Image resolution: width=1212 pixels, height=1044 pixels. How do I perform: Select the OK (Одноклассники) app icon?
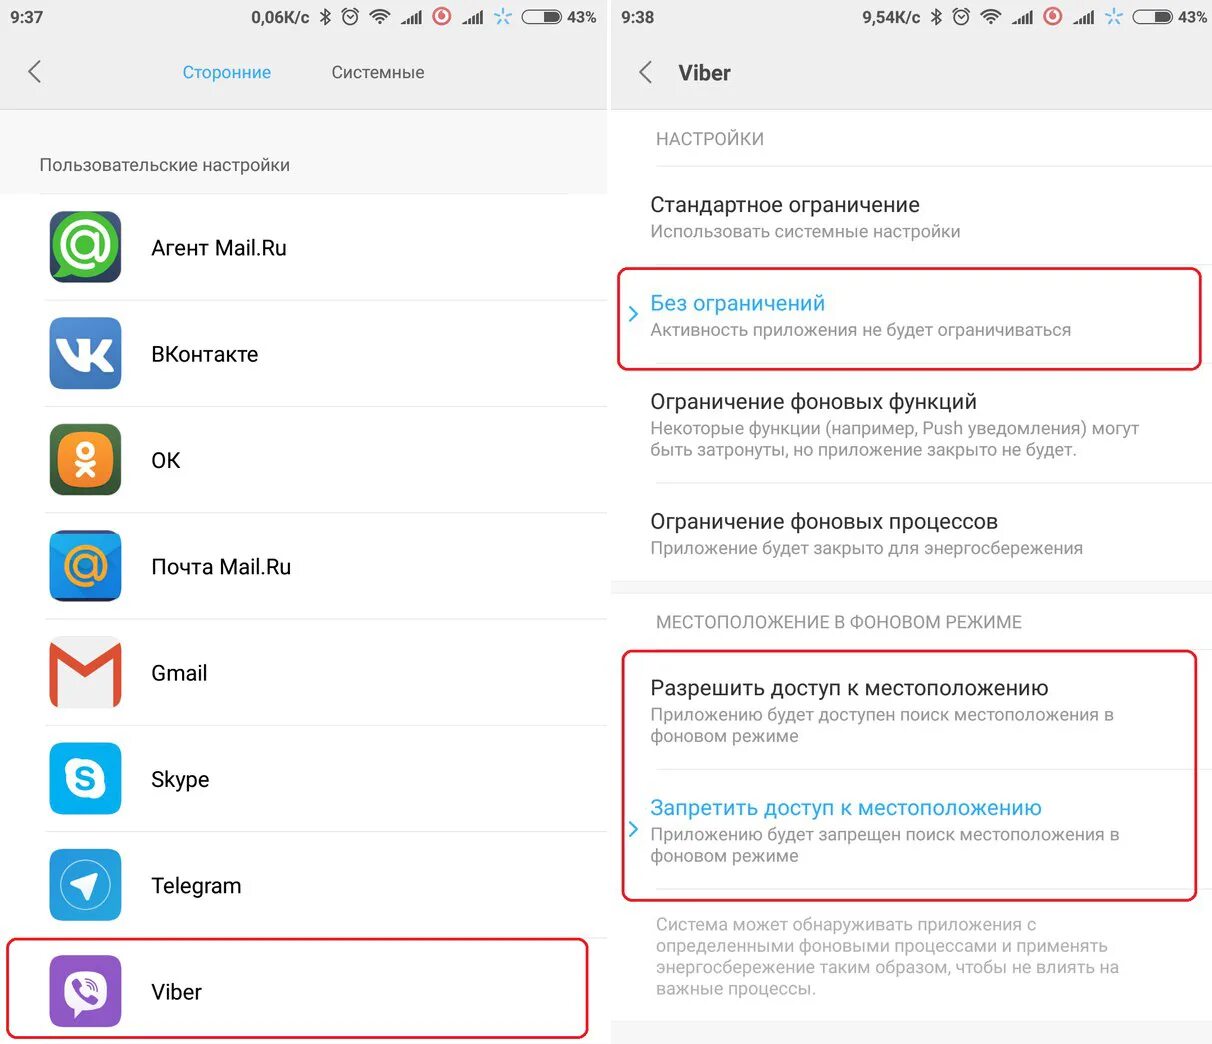85,460
